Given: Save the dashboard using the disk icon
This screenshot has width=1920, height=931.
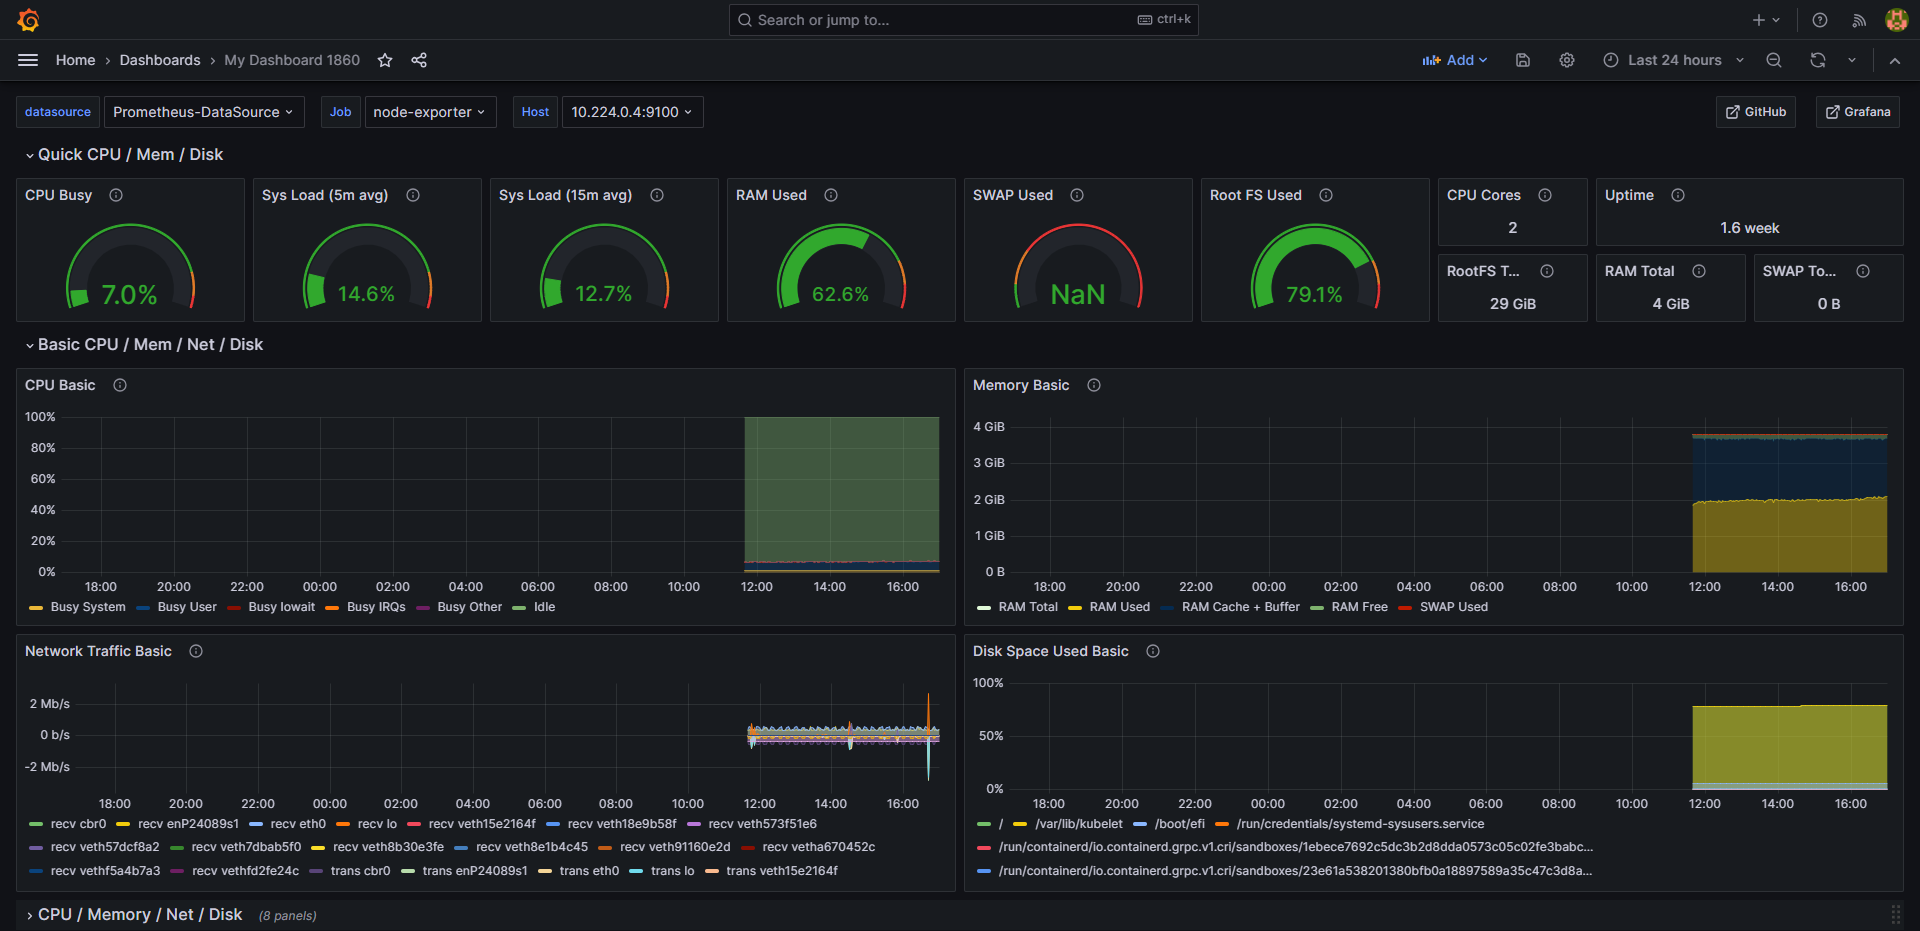Looking at the screenshot, I should [1523, 60].
